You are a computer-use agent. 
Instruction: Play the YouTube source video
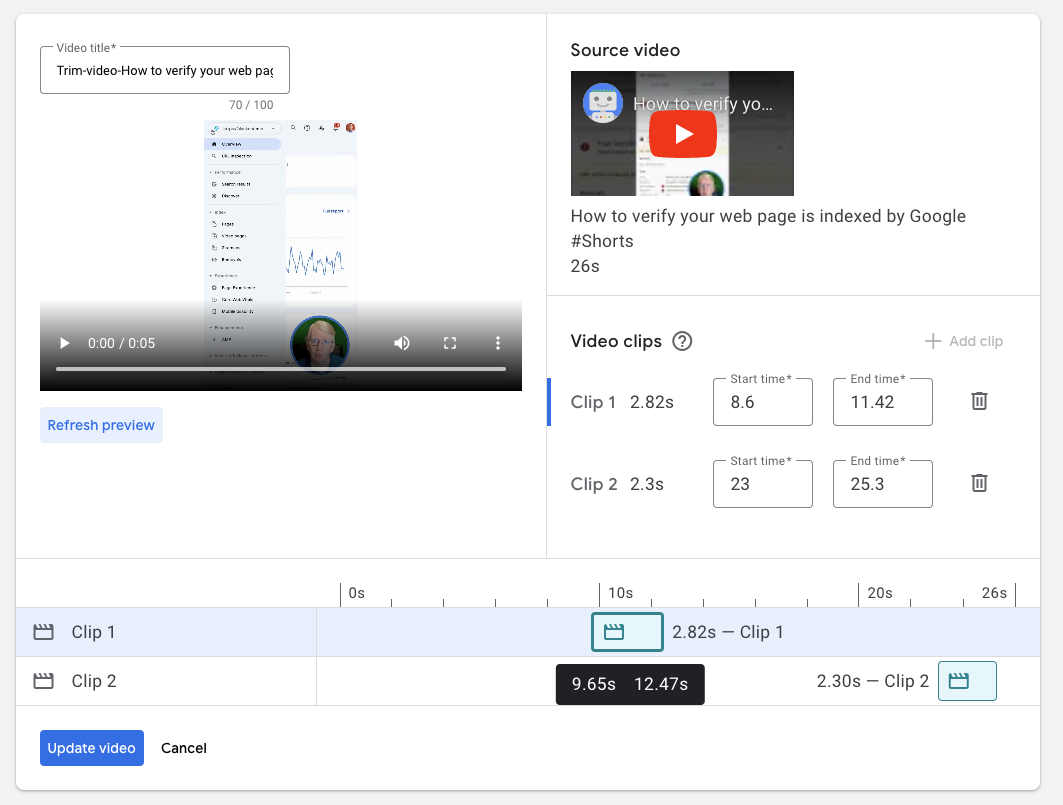click(x=683, y=134)
